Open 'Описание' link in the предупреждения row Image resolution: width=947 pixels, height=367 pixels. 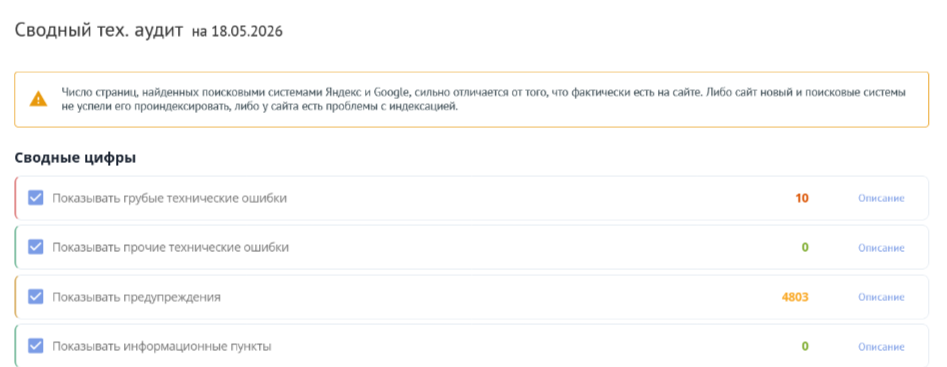pyautogui.click(x=881, y=298)
